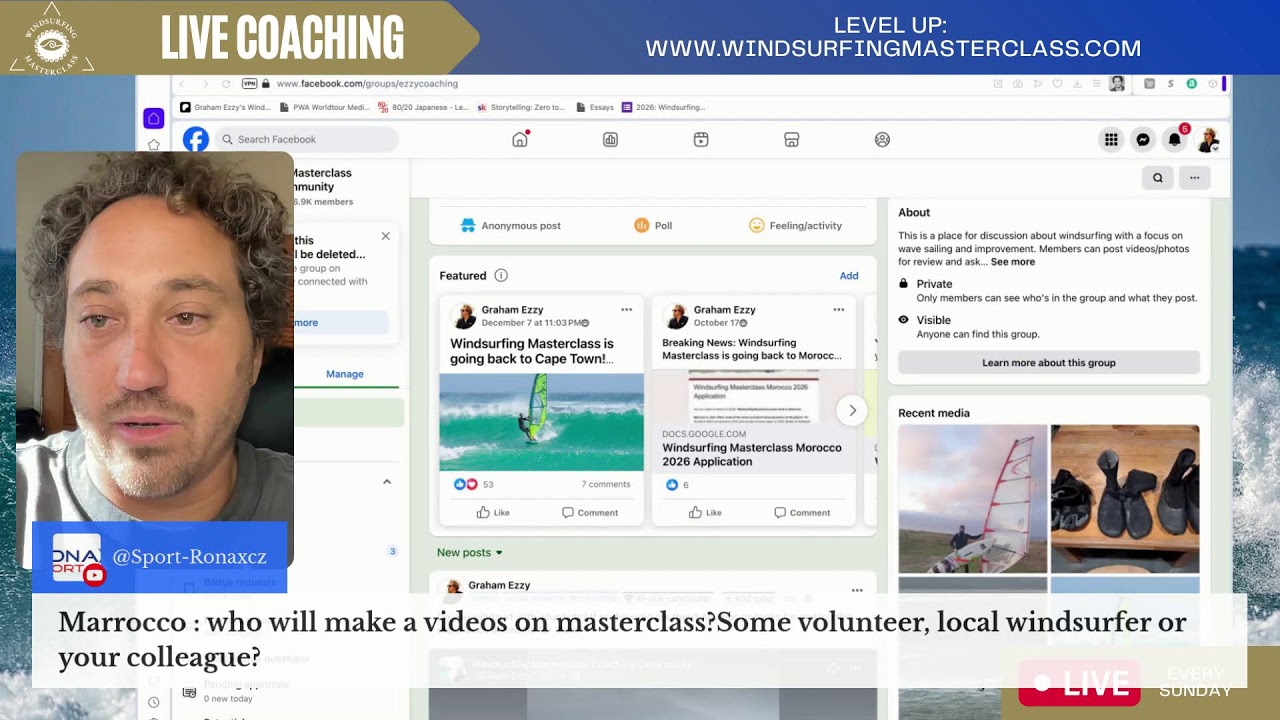The width and height of the screenshot is (1280, 720).
Task: Open the wetsuit boots recent media photo
Action: click(x=1125, y=499)
